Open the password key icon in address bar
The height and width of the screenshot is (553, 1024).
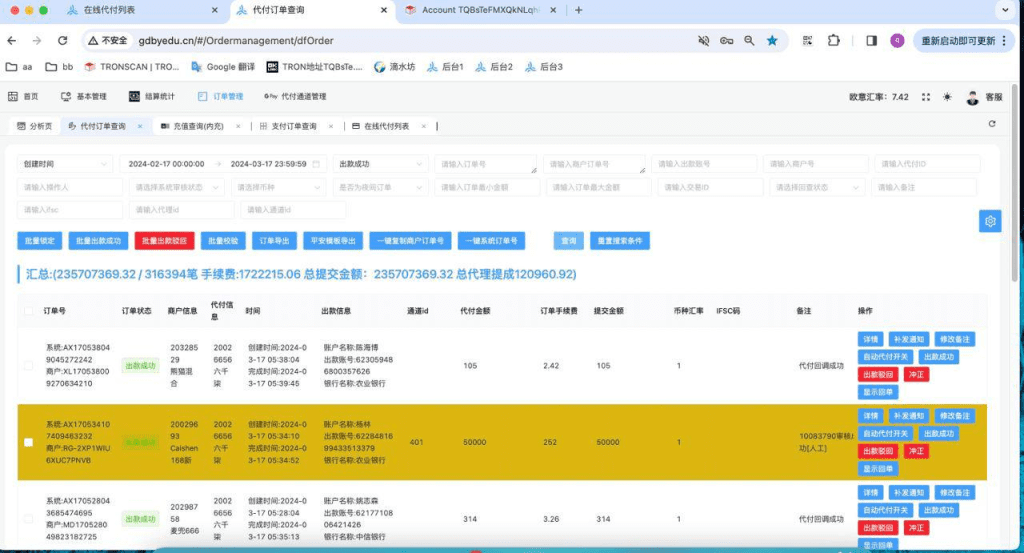726,40
